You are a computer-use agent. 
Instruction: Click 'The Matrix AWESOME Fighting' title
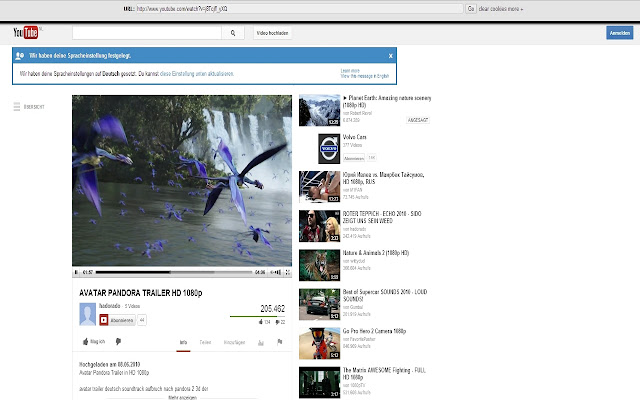[384, 374]
